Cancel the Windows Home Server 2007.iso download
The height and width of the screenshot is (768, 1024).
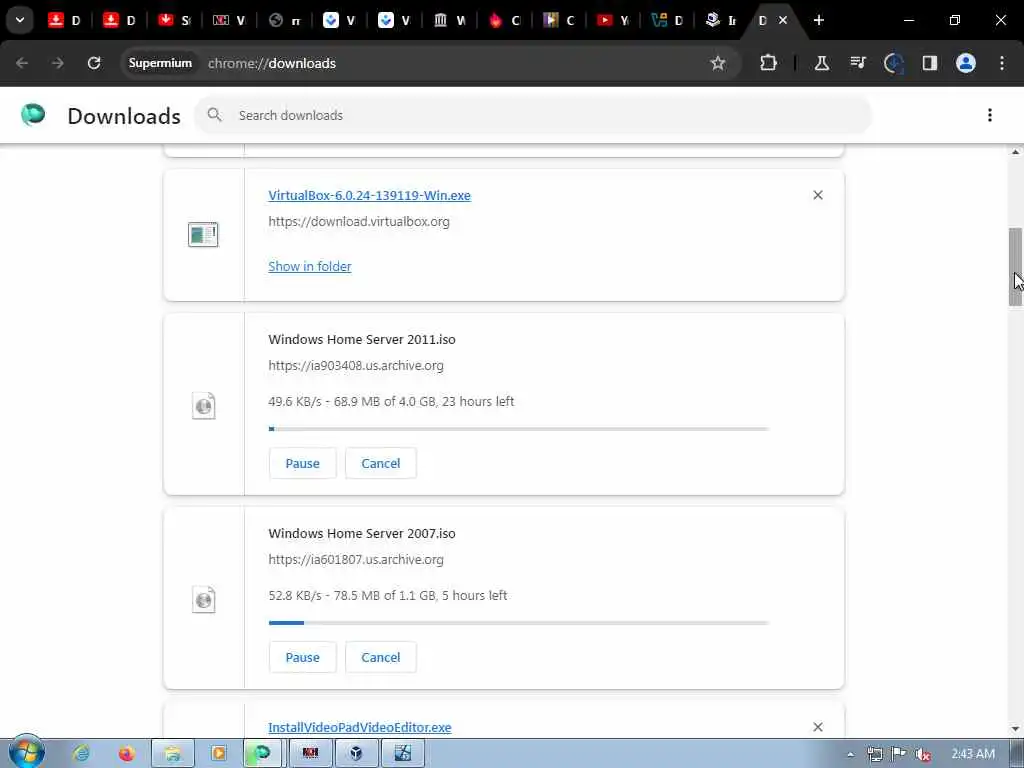[381, 657]
